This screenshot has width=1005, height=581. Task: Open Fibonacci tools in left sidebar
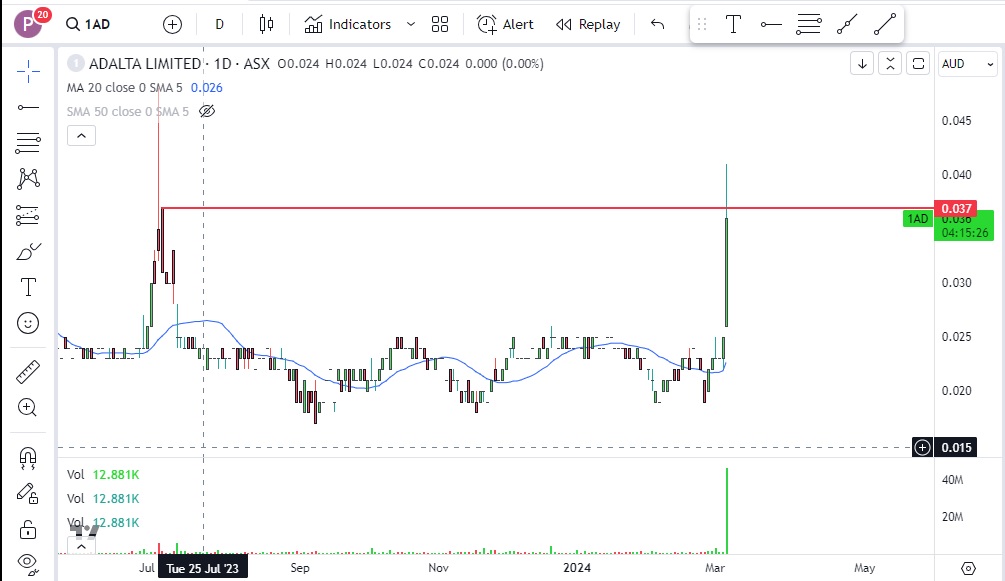point(28,142)
